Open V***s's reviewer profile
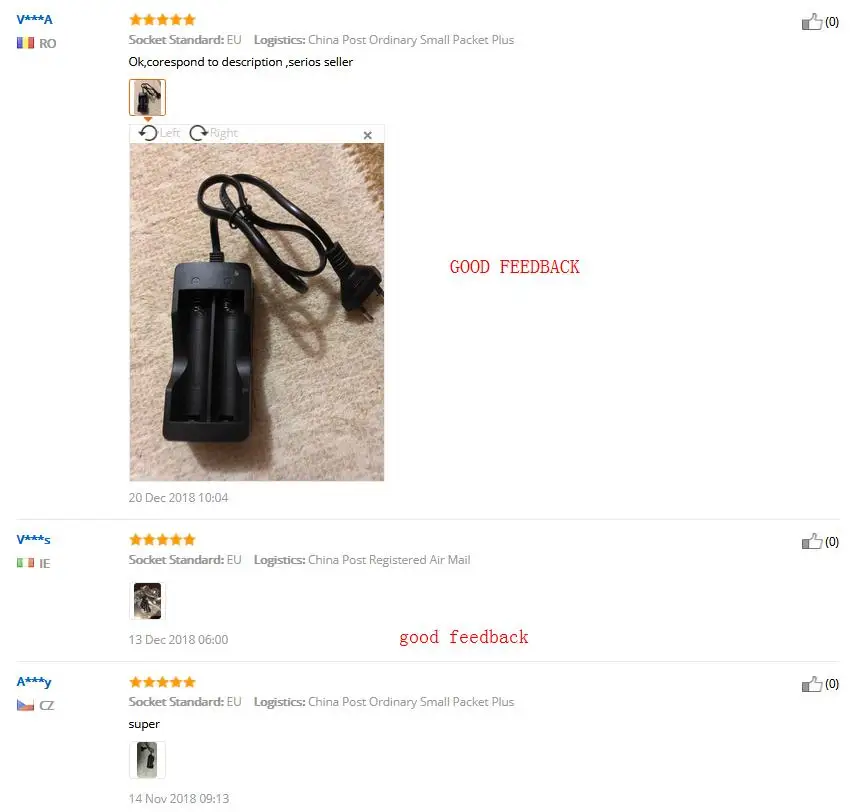868x812 pixels. pos(33,539)
